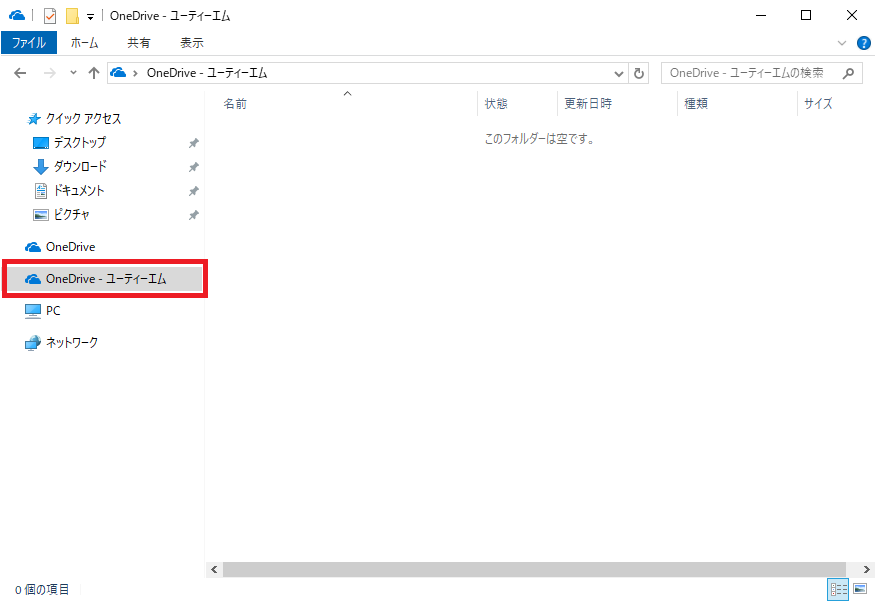Image resolution: width=876 pixels, height=602 pixels.
Task: Open ドキュメント in the navigation pane
Action: [79, 191]
